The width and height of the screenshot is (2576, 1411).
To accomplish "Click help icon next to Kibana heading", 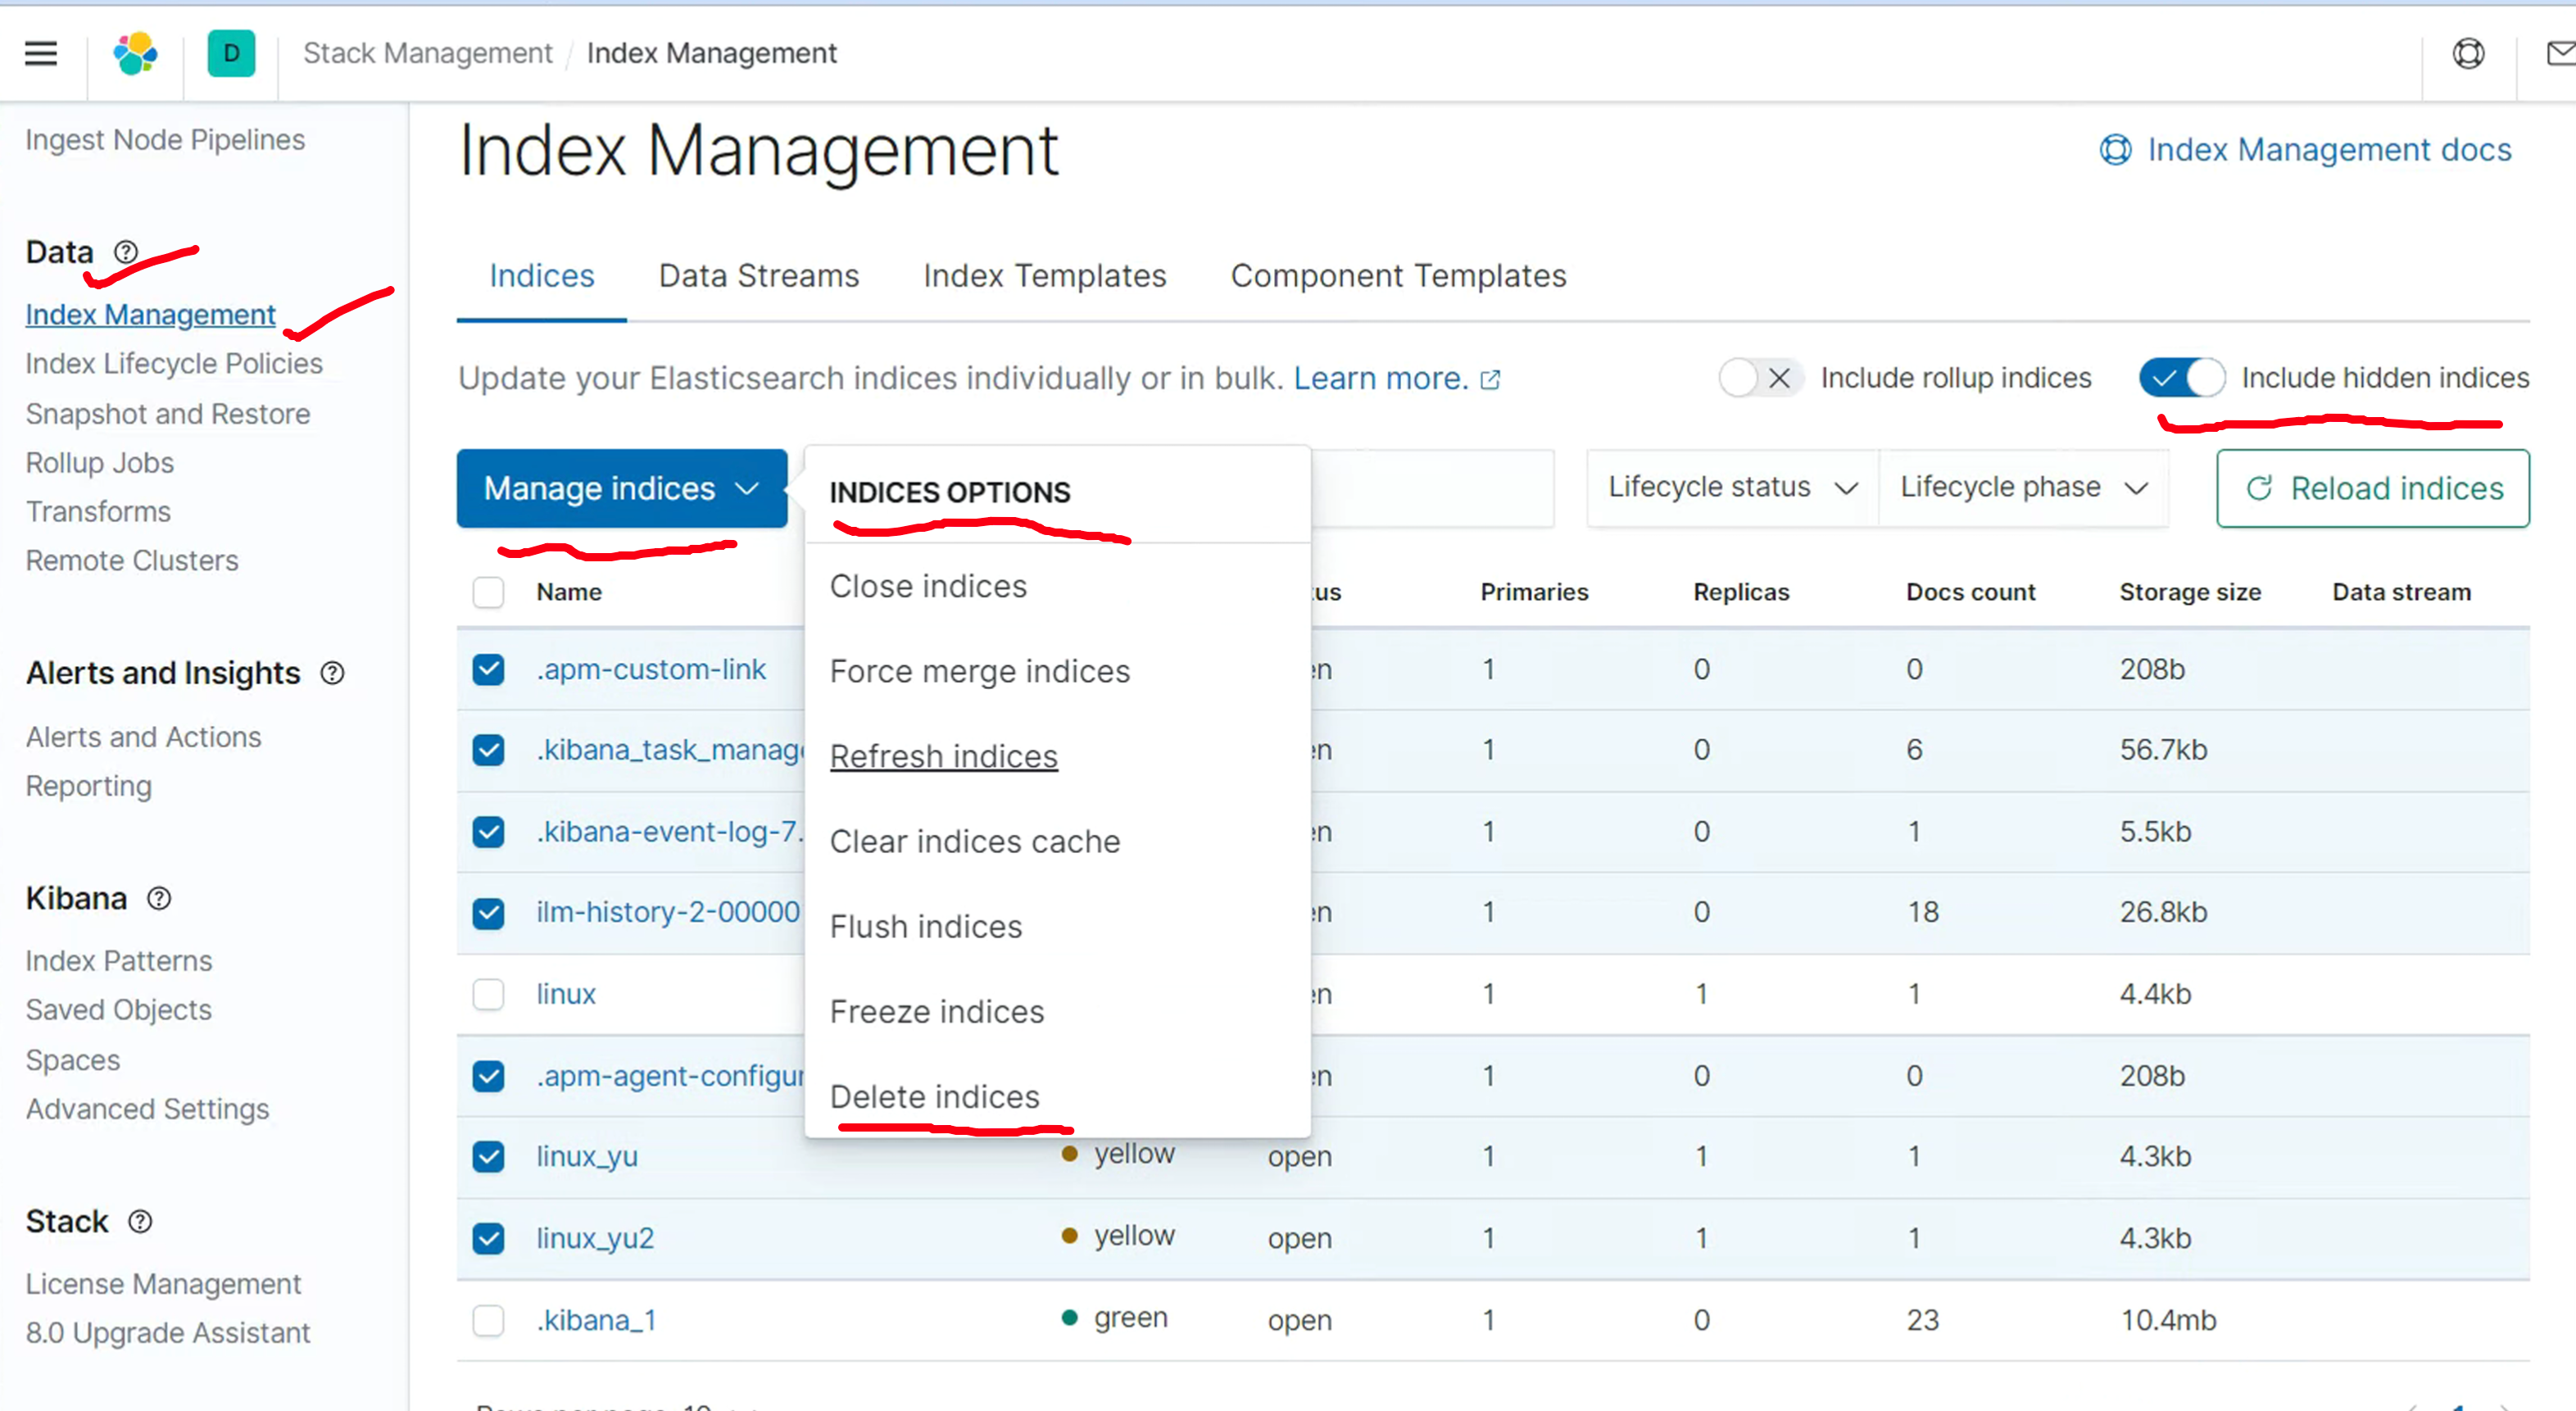I will pos(159,898).
